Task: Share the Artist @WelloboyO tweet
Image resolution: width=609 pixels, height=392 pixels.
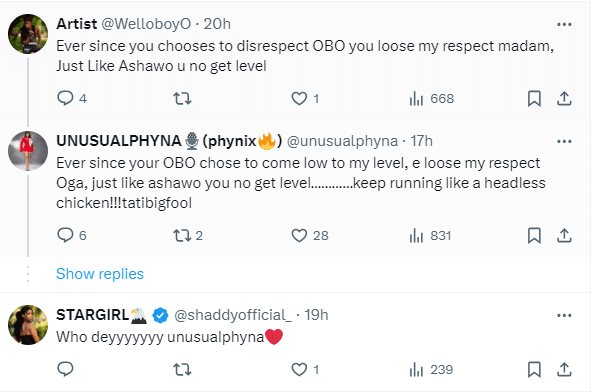Action: [x=564, y=98]
